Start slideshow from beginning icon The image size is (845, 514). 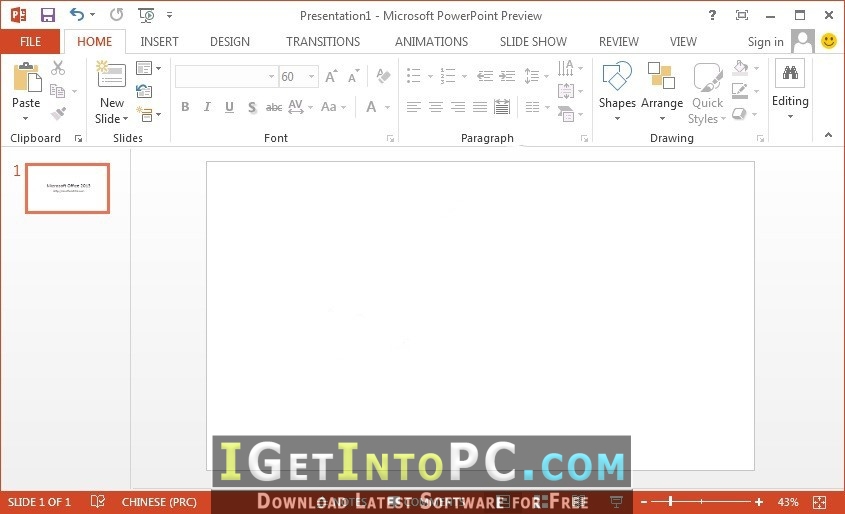146,15
